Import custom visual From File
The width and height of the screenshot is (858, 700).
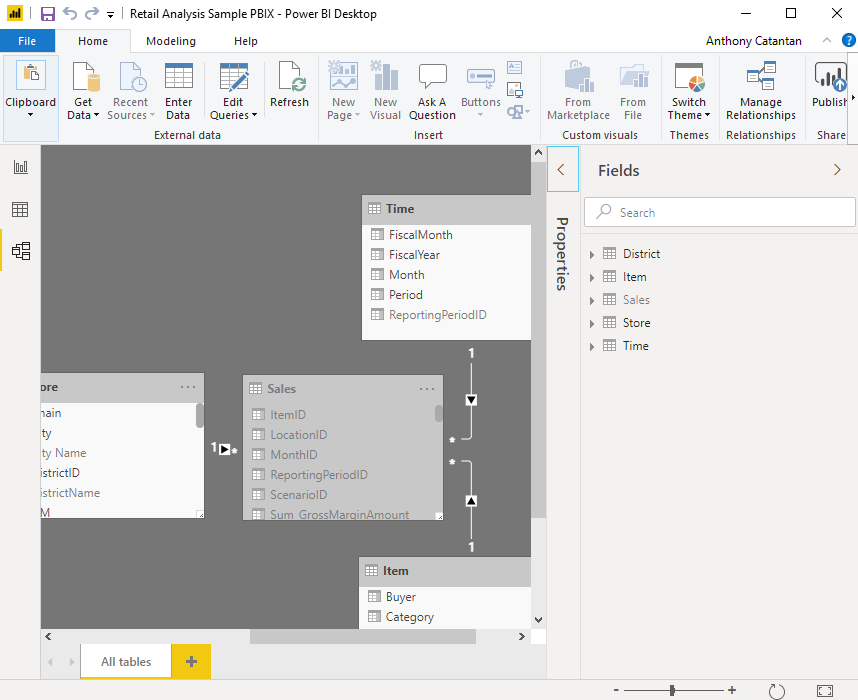tap(633, 91)
